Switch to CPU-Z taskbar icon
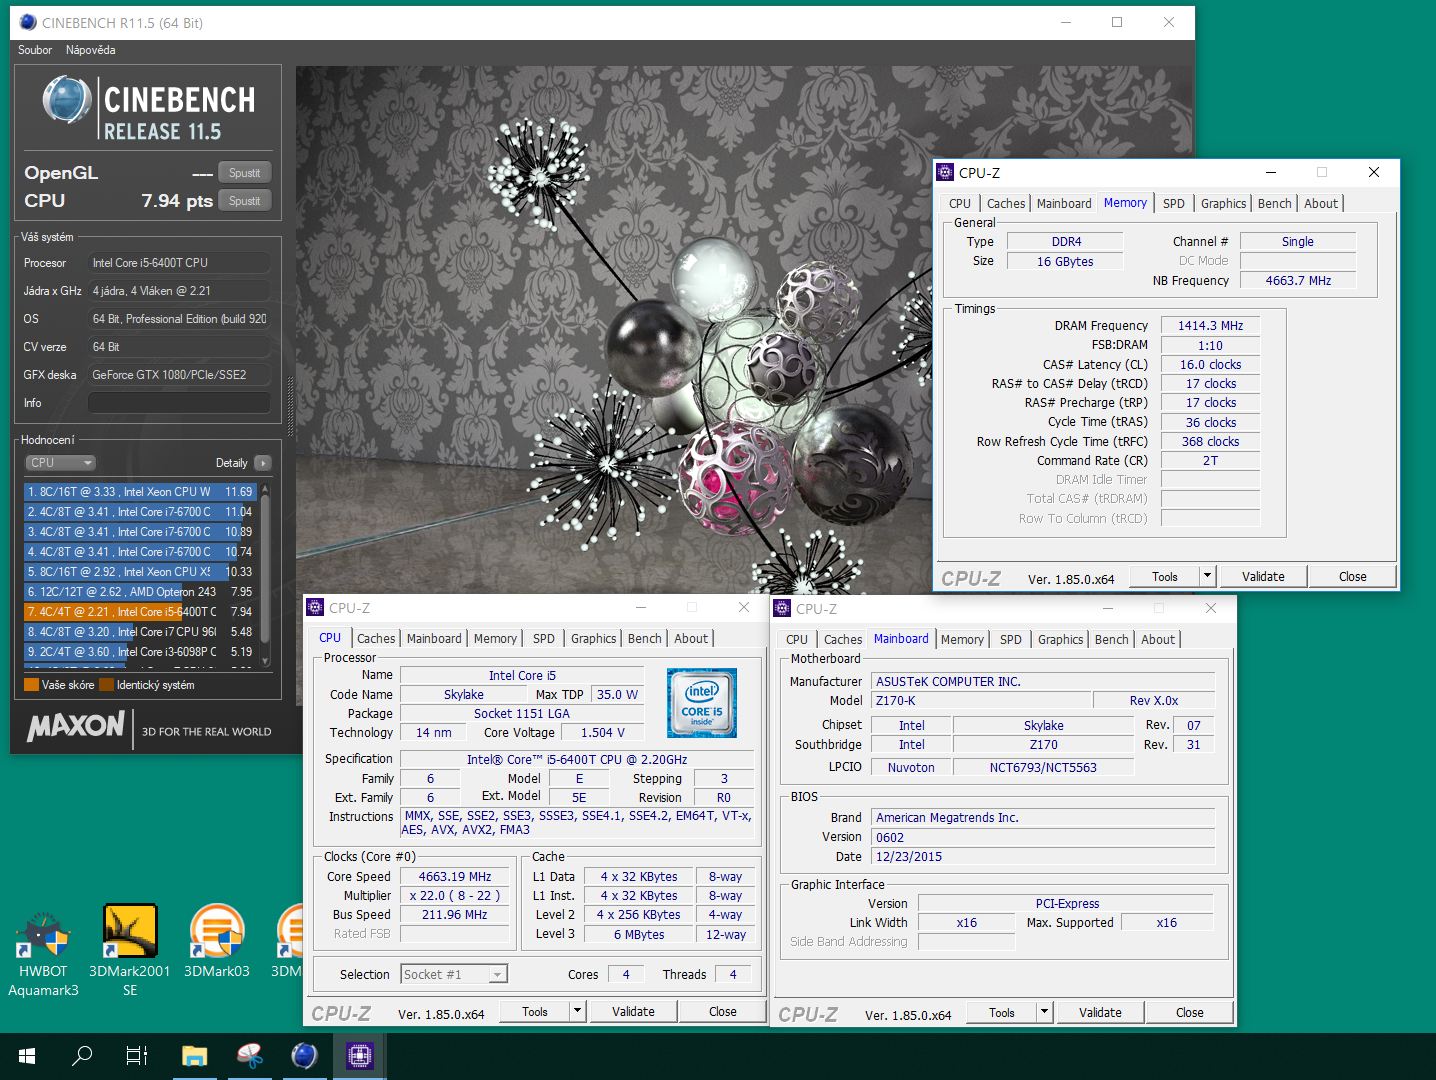 [359, 1056]
